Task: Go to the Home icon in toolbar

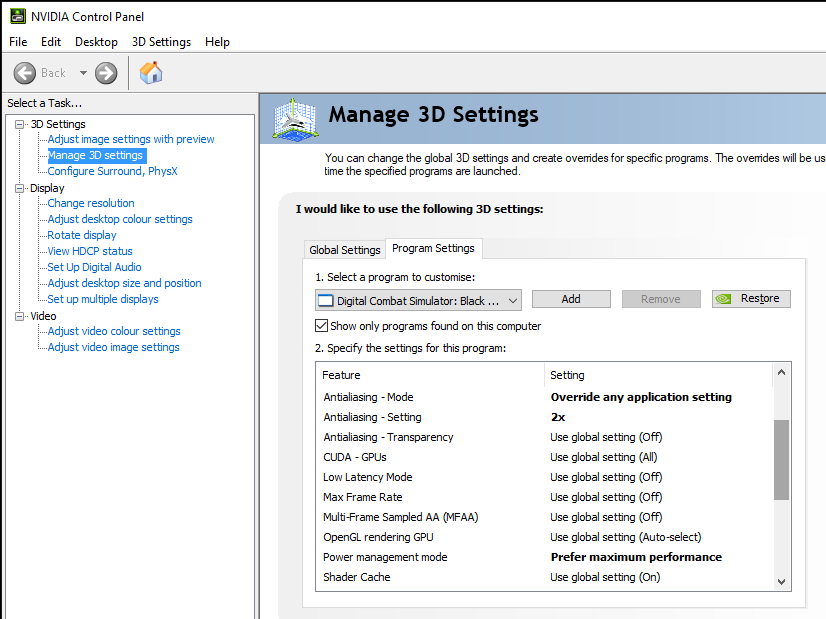Action: (x=151, y=73)
